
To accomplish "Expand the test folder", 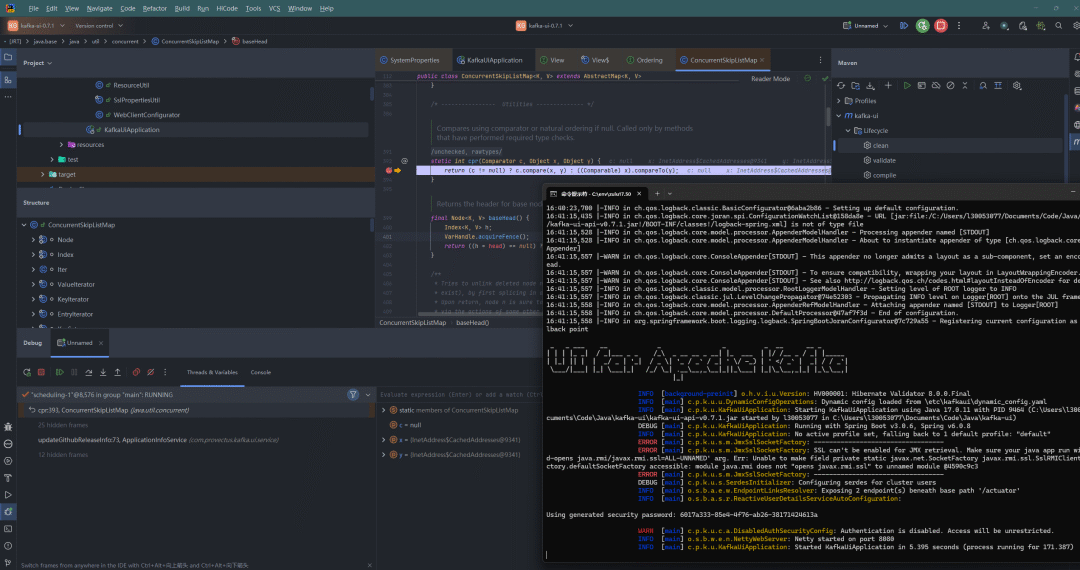I will [x=52, y=160].
